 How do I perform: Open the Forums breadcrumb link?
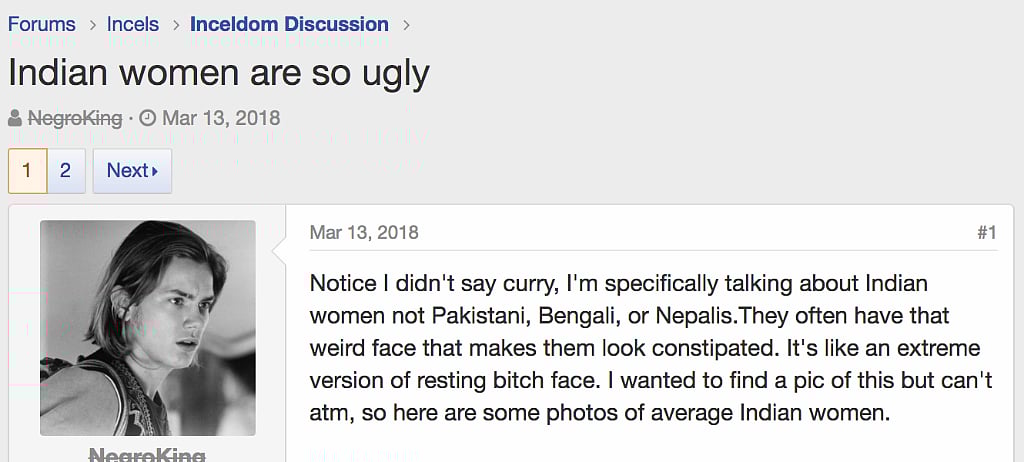point(41,24)
